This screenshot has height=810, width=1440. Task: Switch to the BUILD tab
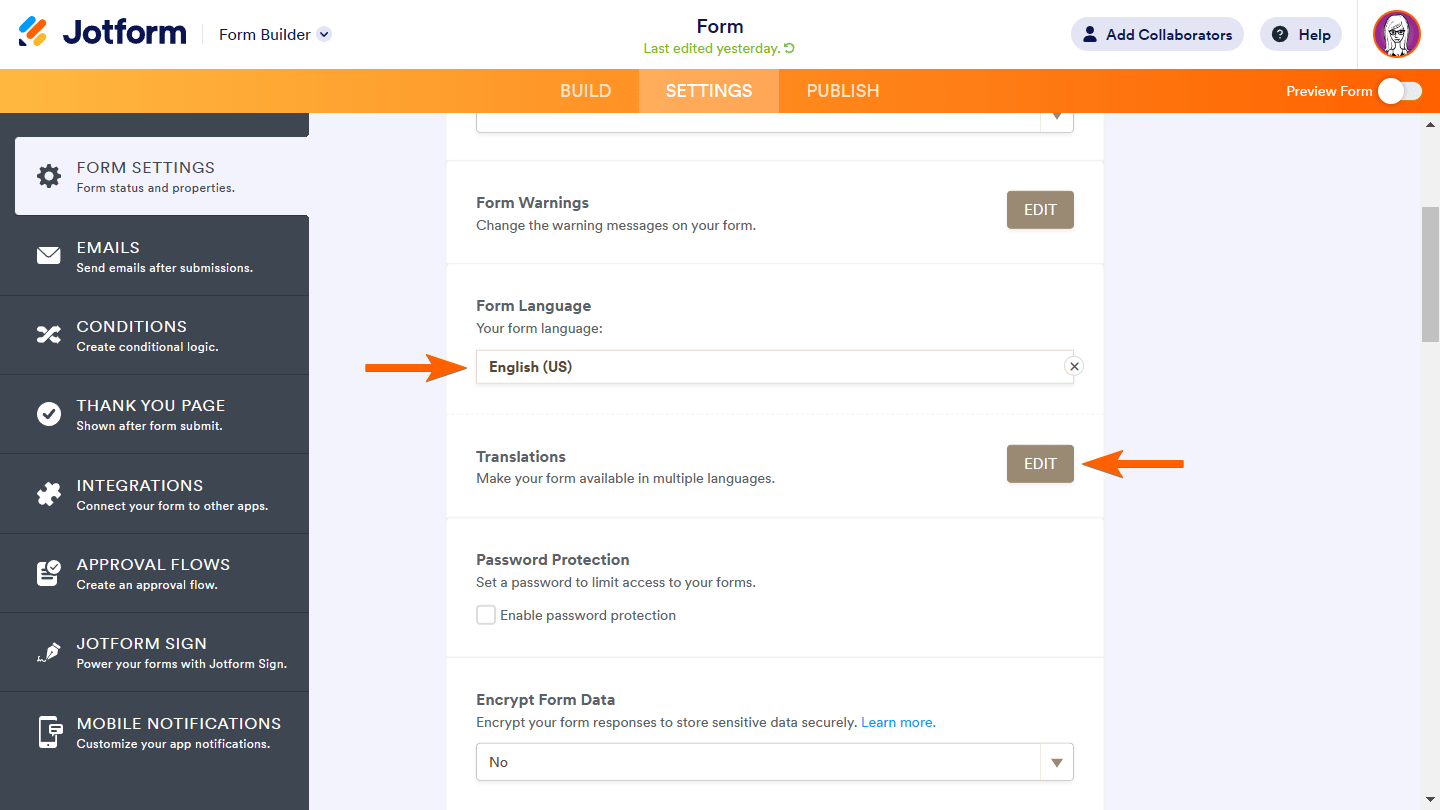585,91
